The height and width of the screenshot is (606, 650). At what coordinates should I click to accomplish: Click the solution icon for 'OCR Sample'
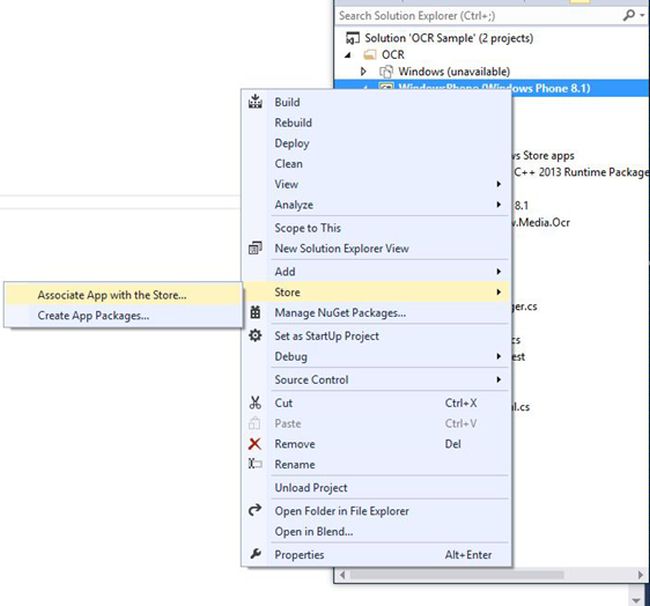point(352,38)
